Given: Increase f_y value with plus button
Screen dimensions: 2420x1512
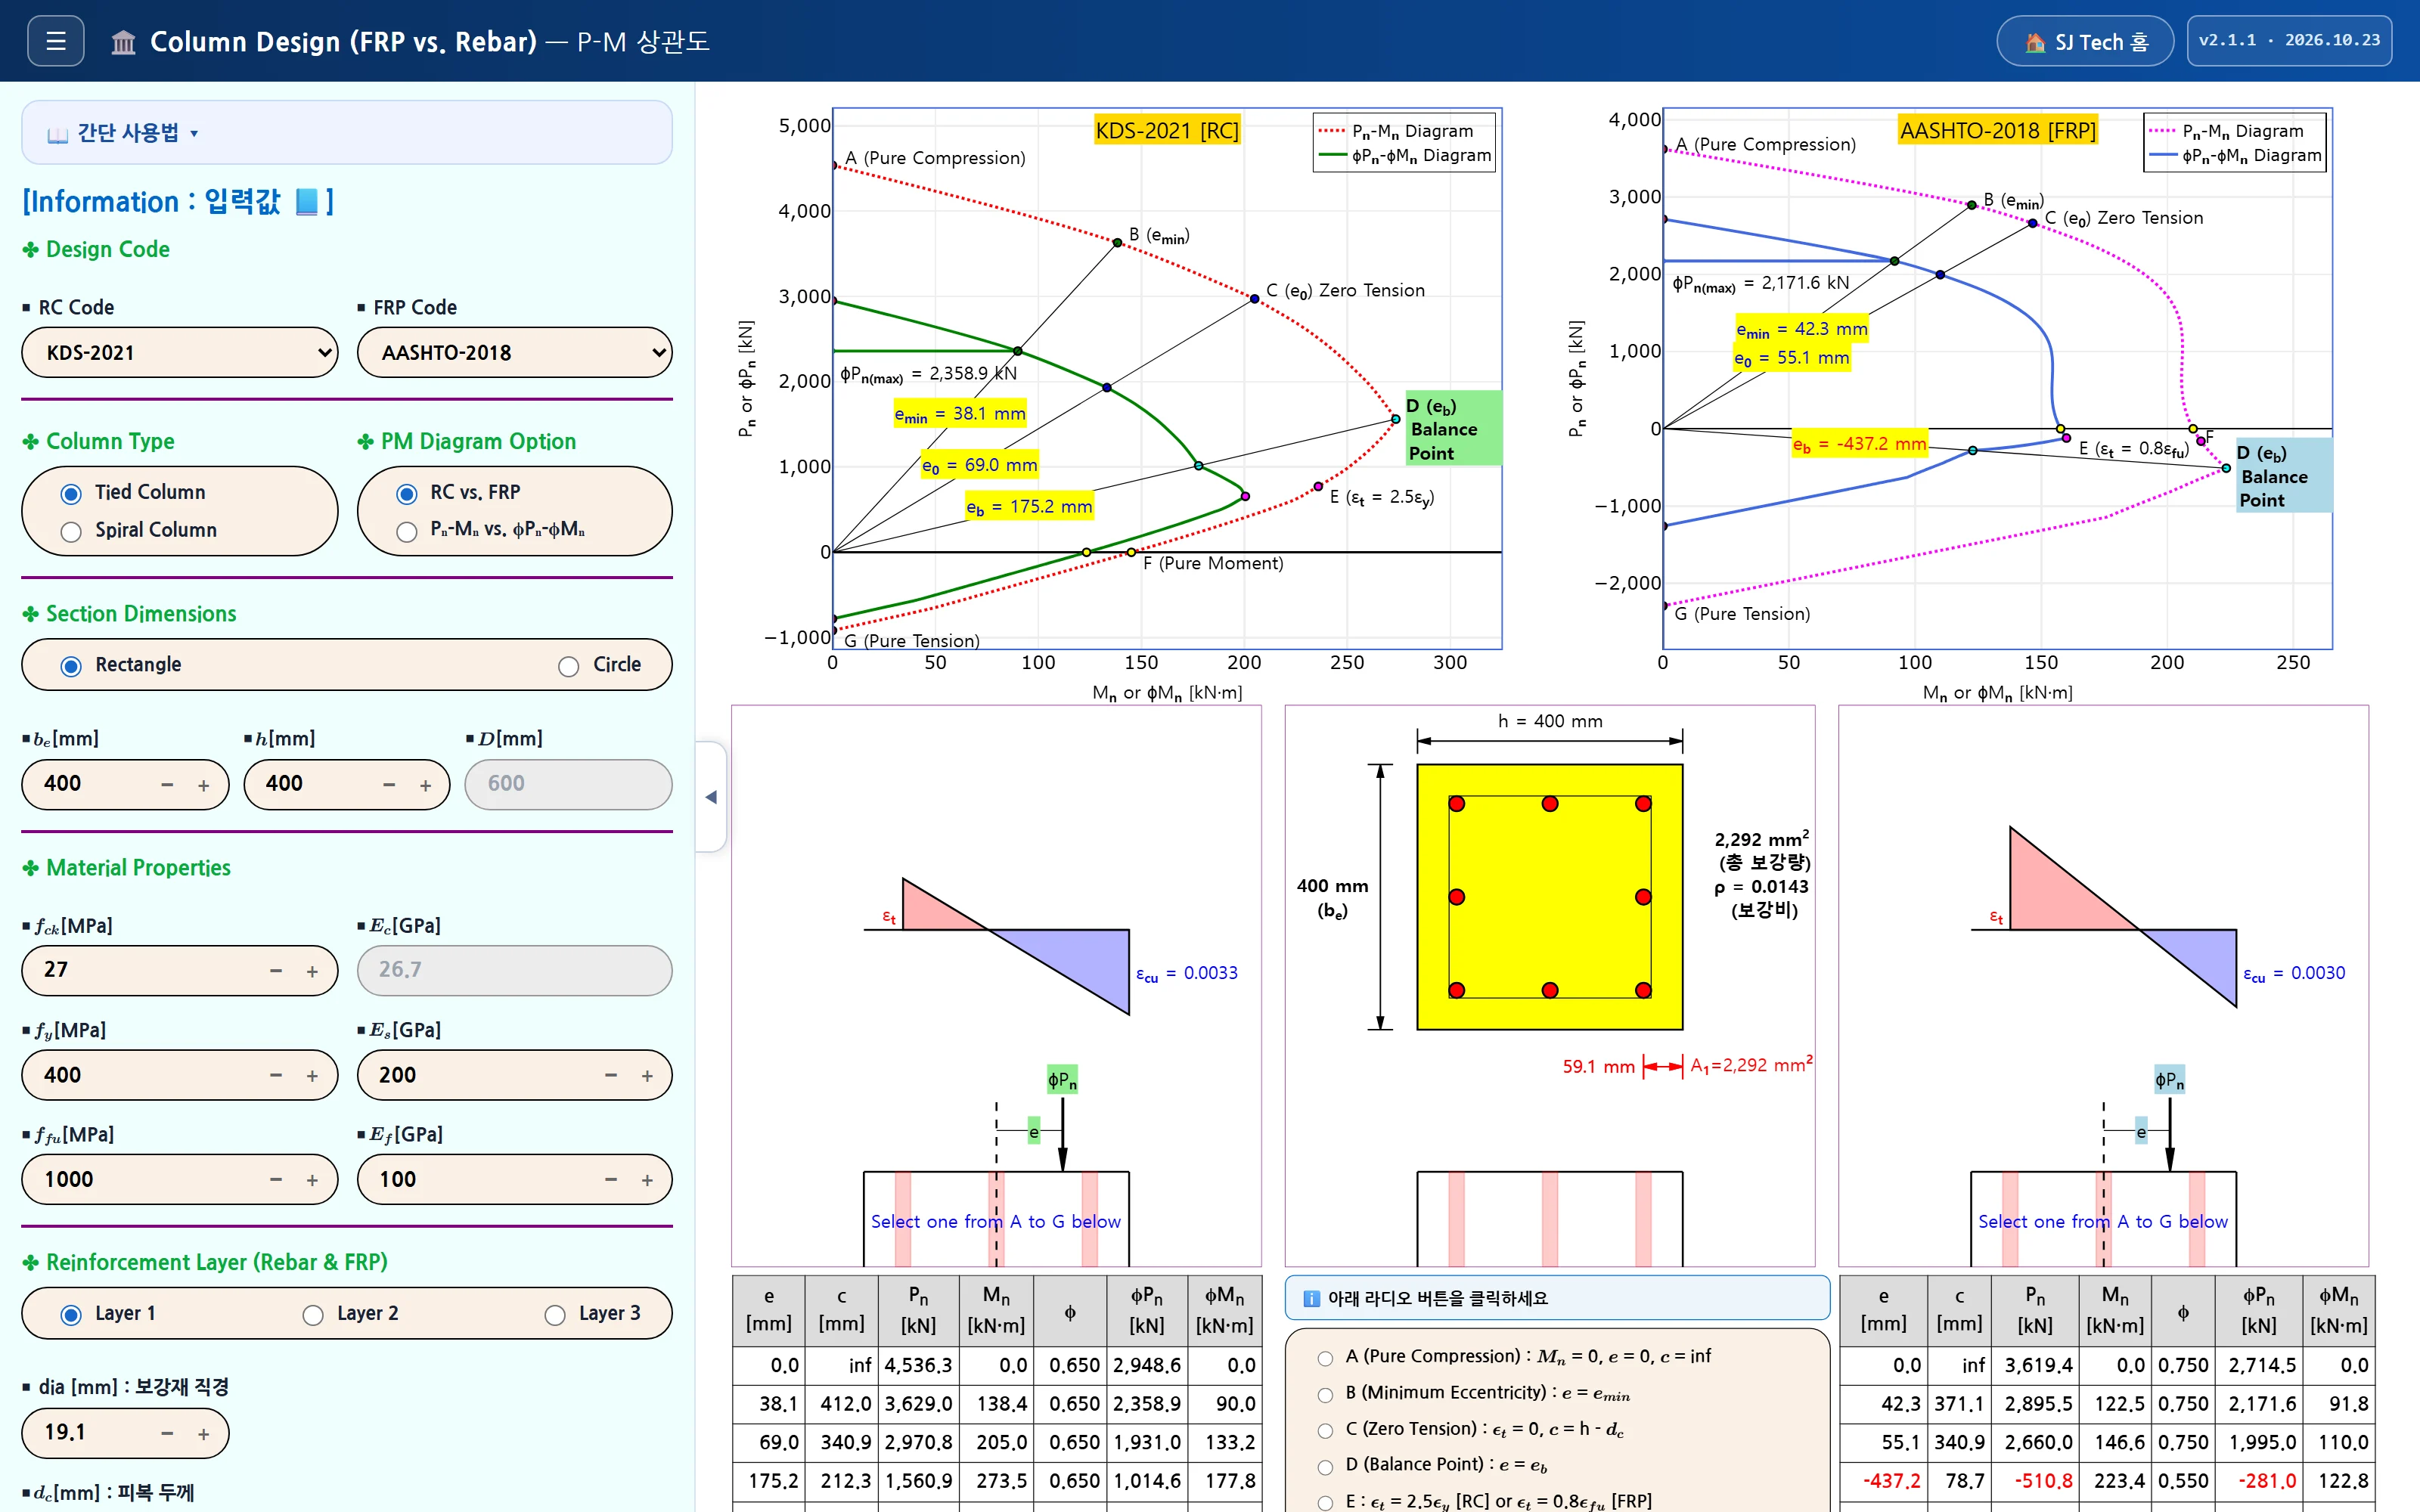Looking at the screenshot, I should [x=312, y=1076].
